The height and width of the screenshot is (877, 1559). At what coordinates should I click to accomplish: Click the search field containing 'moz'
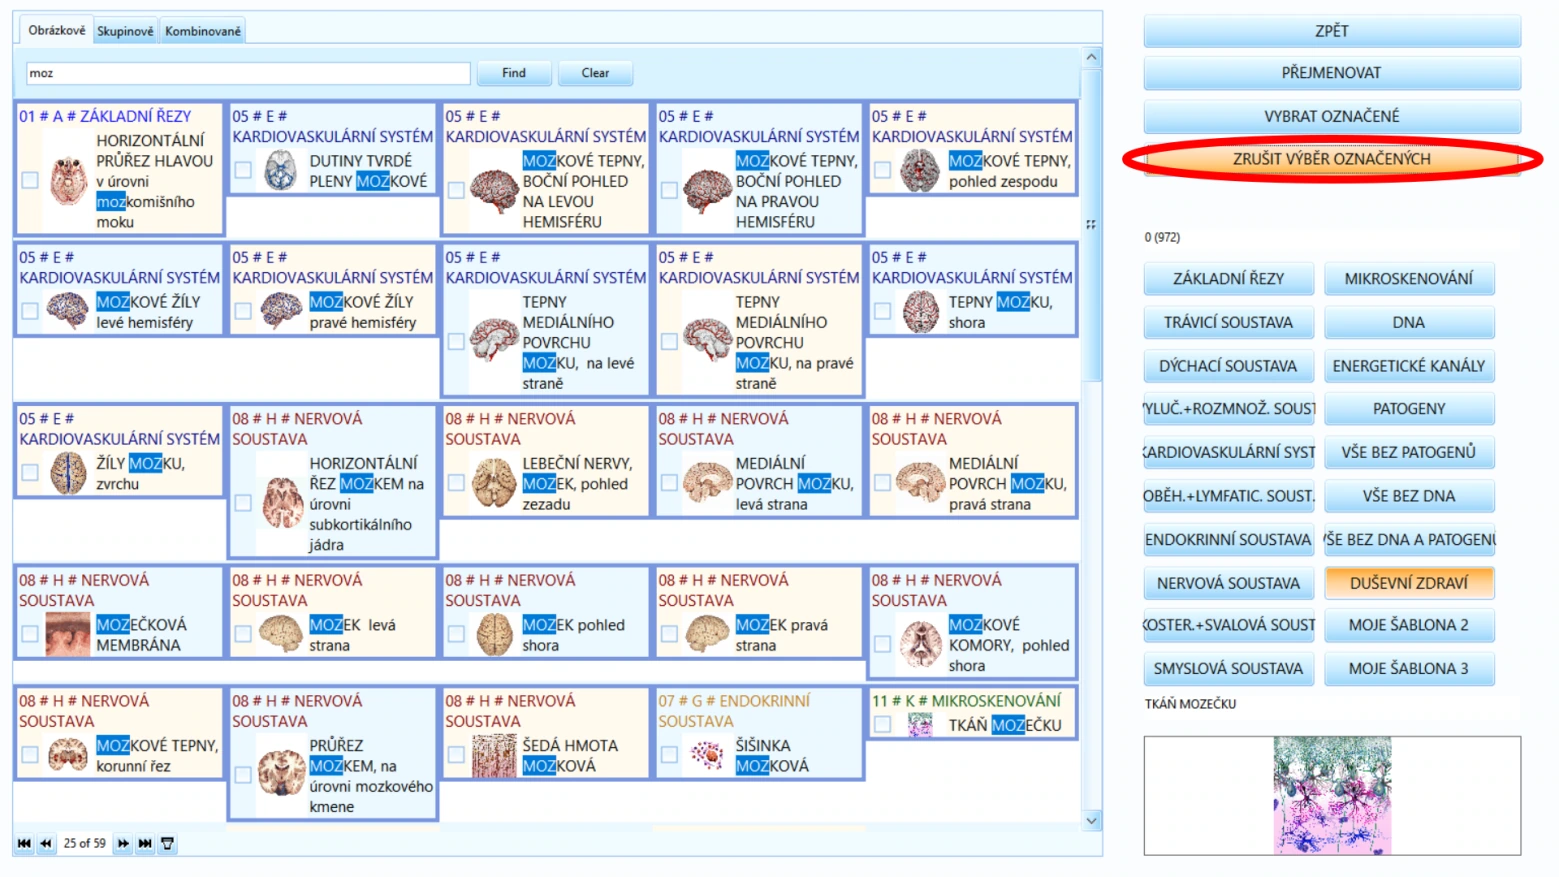point(248,73)
